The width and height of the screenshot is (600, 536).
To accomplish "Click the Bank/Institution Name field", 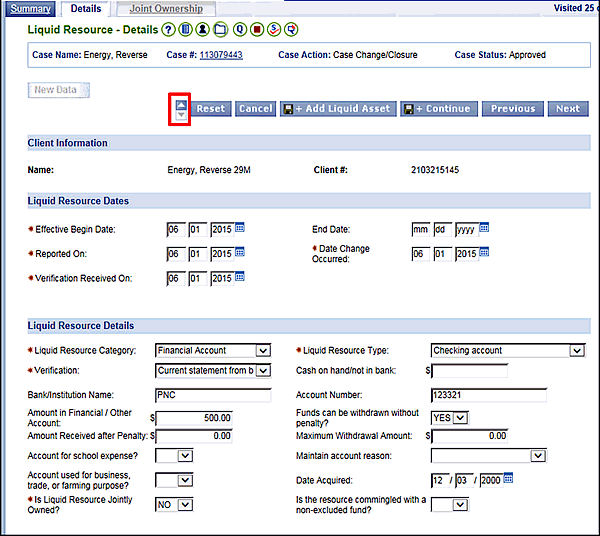I will 213,395.
